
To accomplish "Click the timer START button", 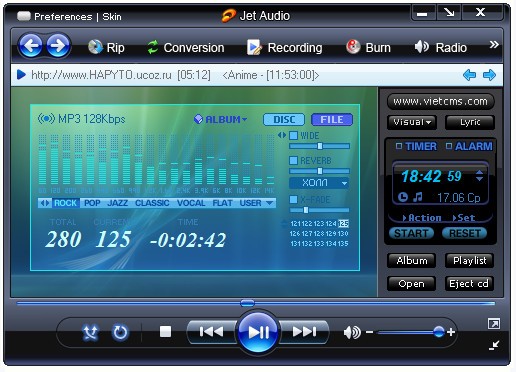I will [x=411, y=233].
